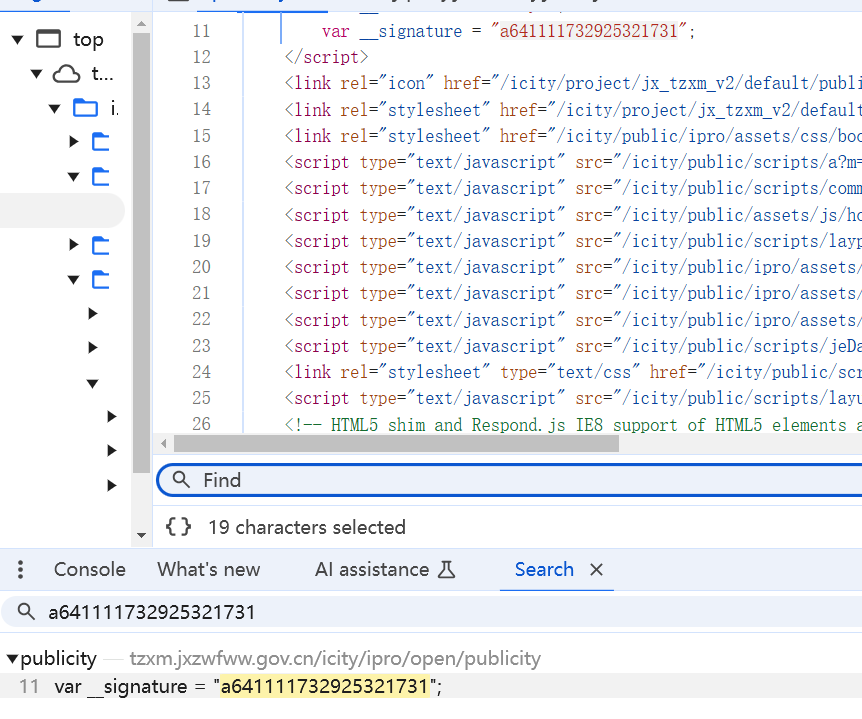Open the drawer three-dot menu

click(x=20, y=570)
